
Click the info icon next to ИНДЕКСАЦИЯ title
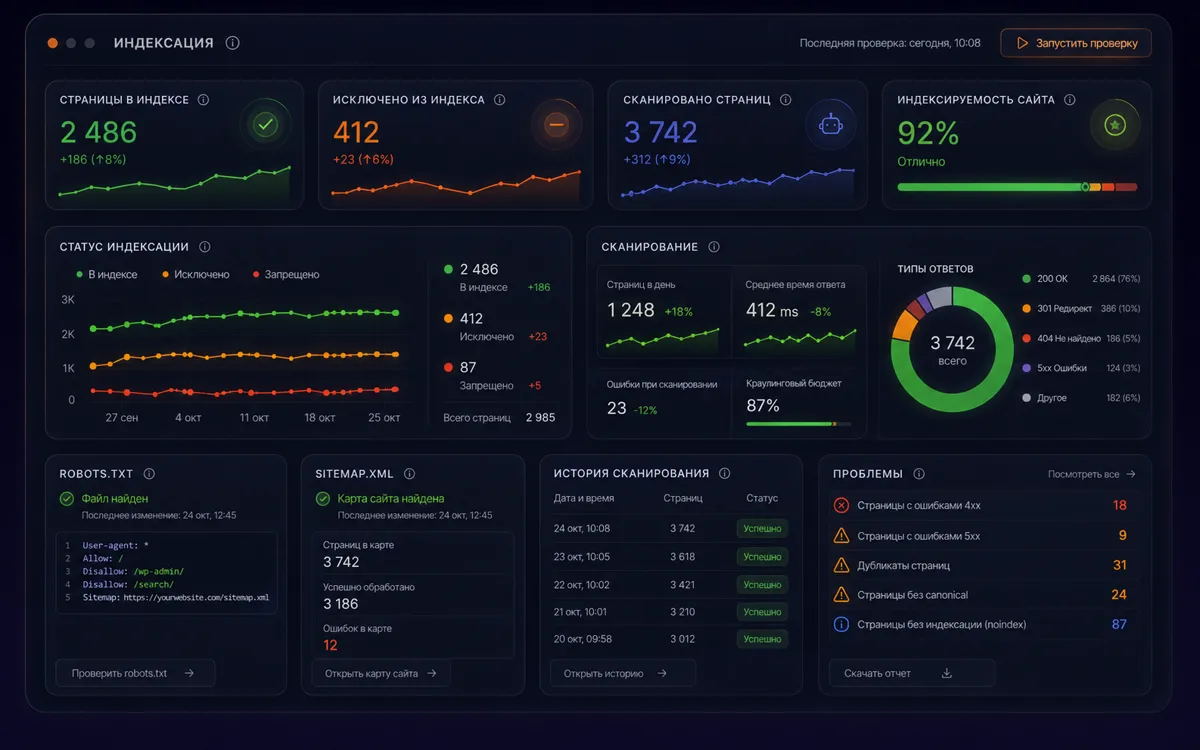coord(233,43)
